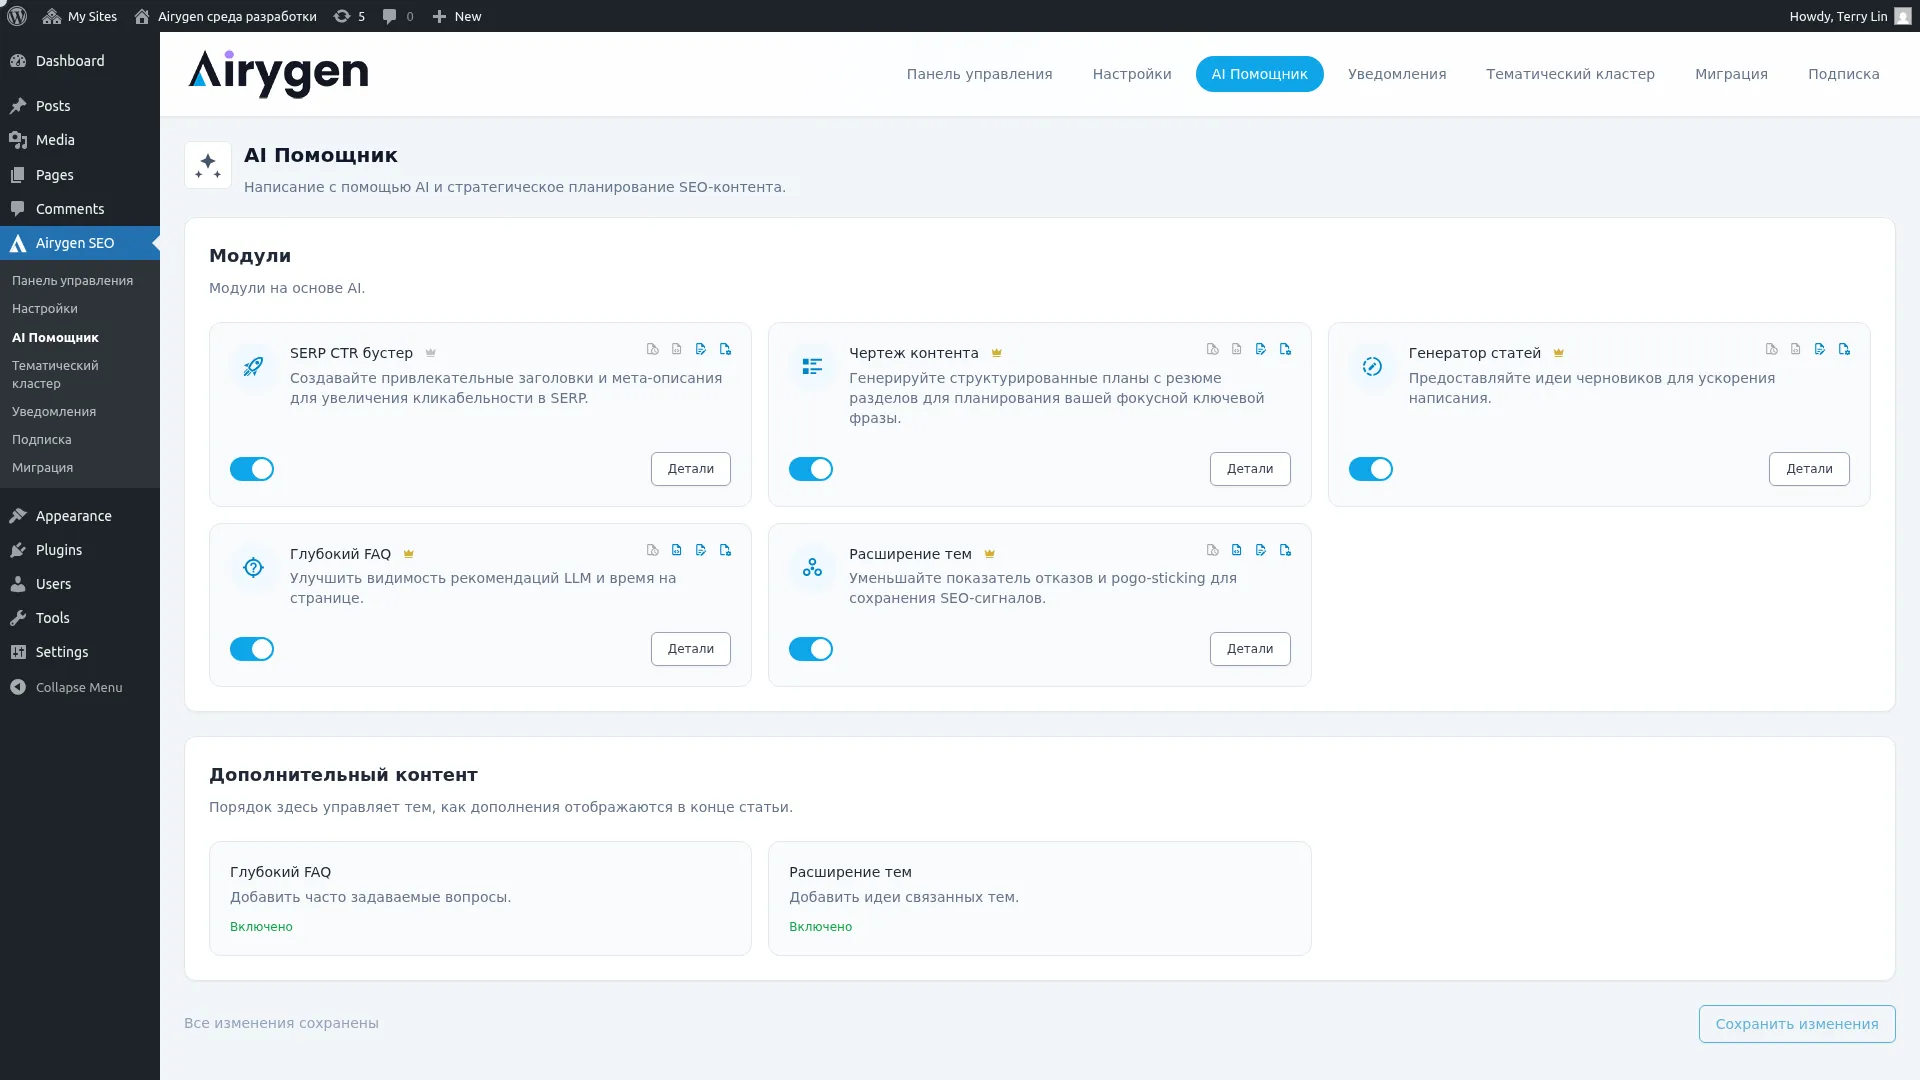1920x1080 pixels.
Task: Click the pen-document icon on Расширение тем module card
Action: 1260,550
